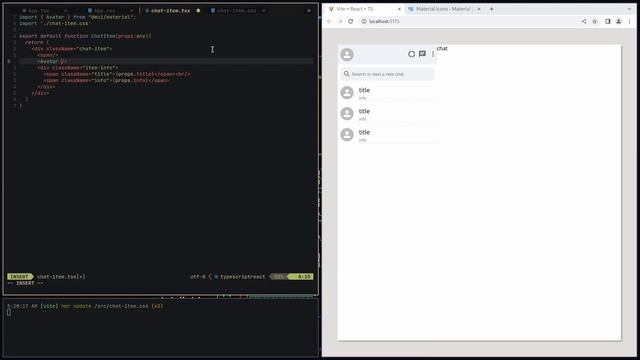Place cursor on the <Avatar /> line
This screenshot has height=360, width=640.
click(52, 61)
